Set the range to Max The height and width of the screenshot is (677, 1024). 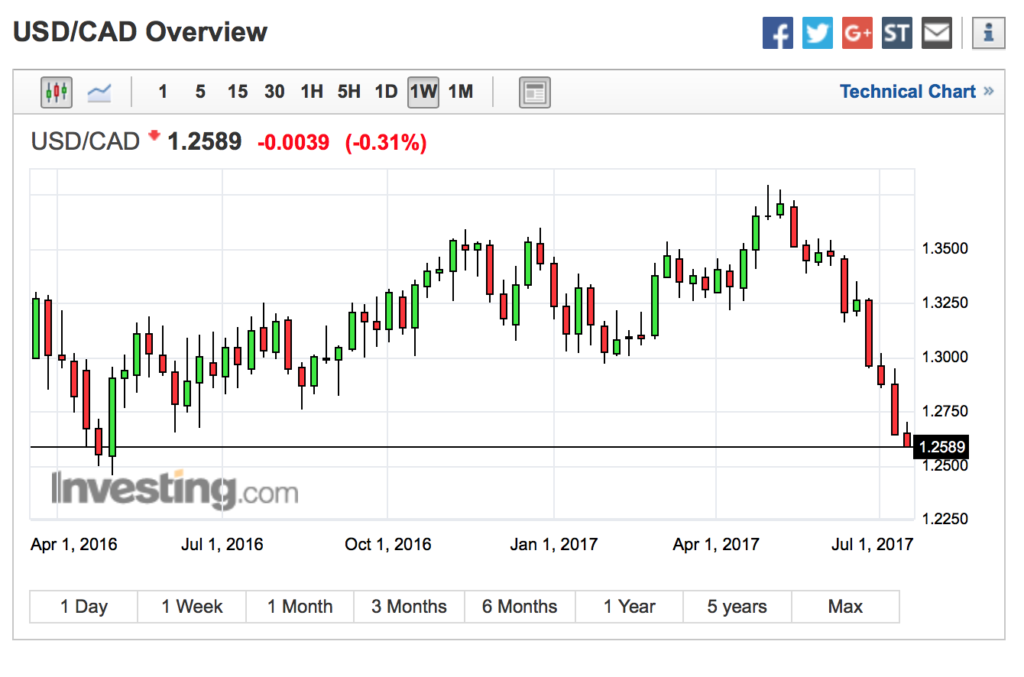tap(845, 606)
